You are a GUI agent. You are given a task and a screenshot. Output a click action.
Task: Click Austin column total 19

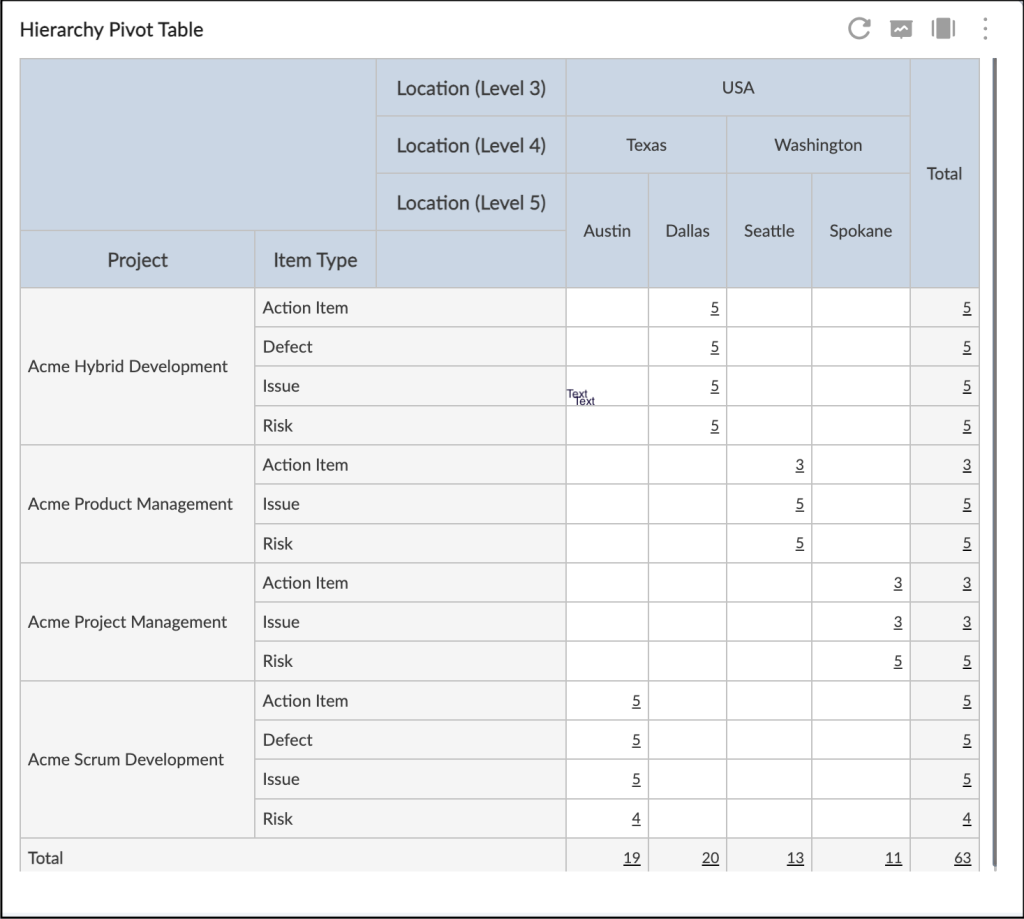coord(632,858)
